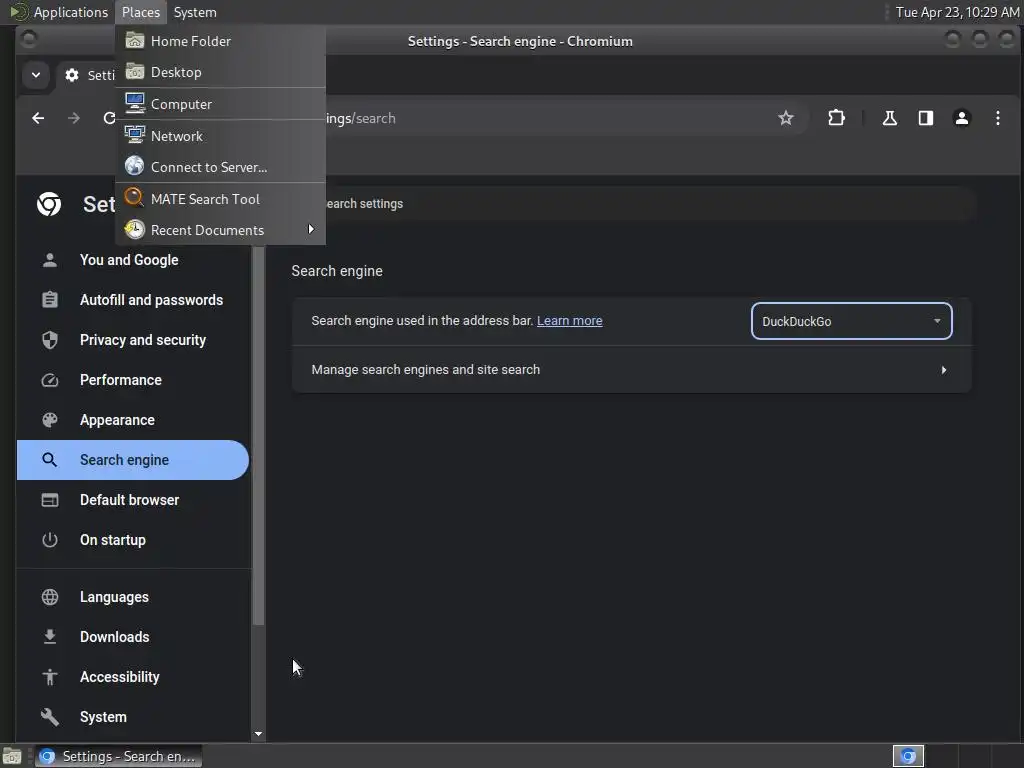Open the three-dot Chromium menu
Image resolution: width=1024 pixels, height=768 pixels.
[997, 118]
